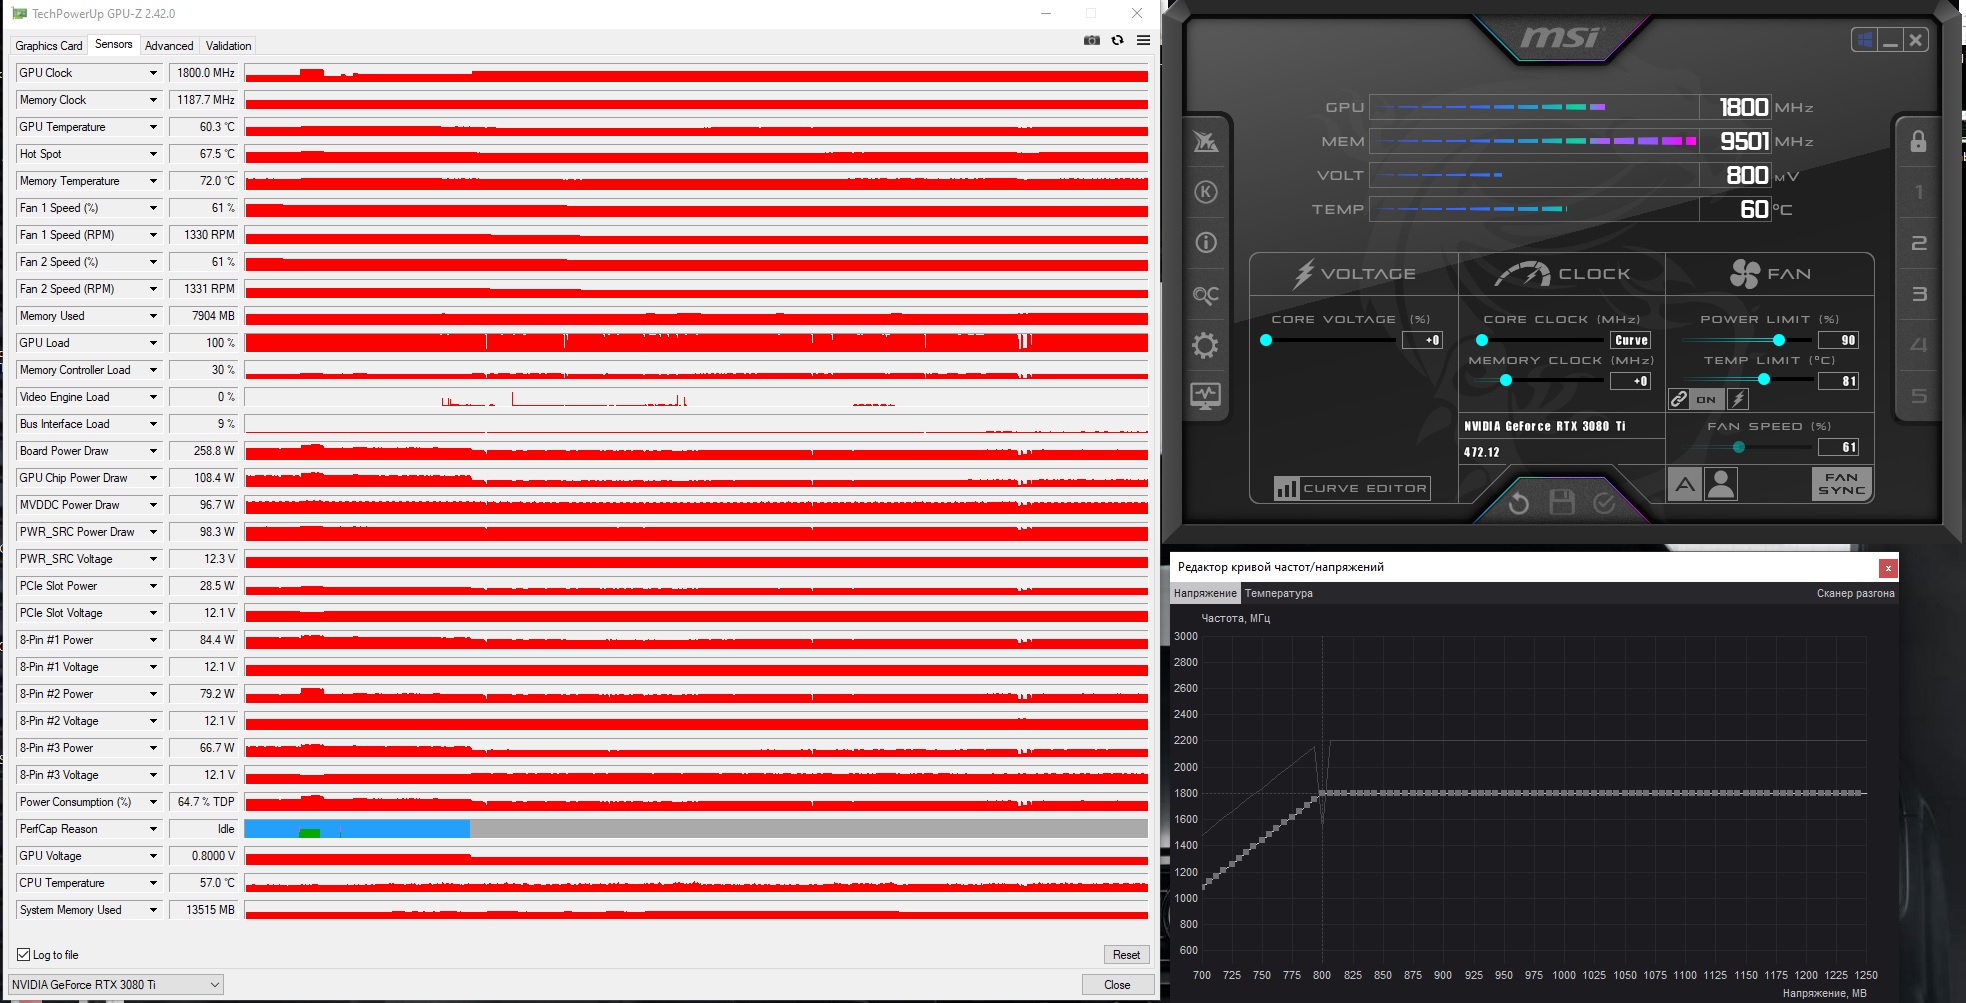Click the Fan Speed value field

[1839, 447]
